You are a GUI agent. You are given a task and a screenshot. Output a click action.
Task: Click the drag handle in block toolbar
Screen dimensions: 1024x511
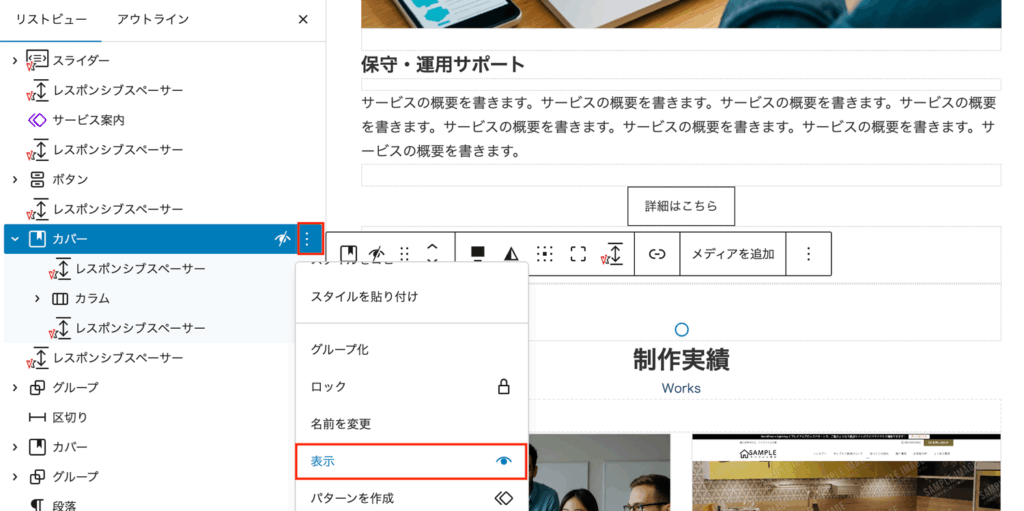pyautogui.click(x=405, y=254)
